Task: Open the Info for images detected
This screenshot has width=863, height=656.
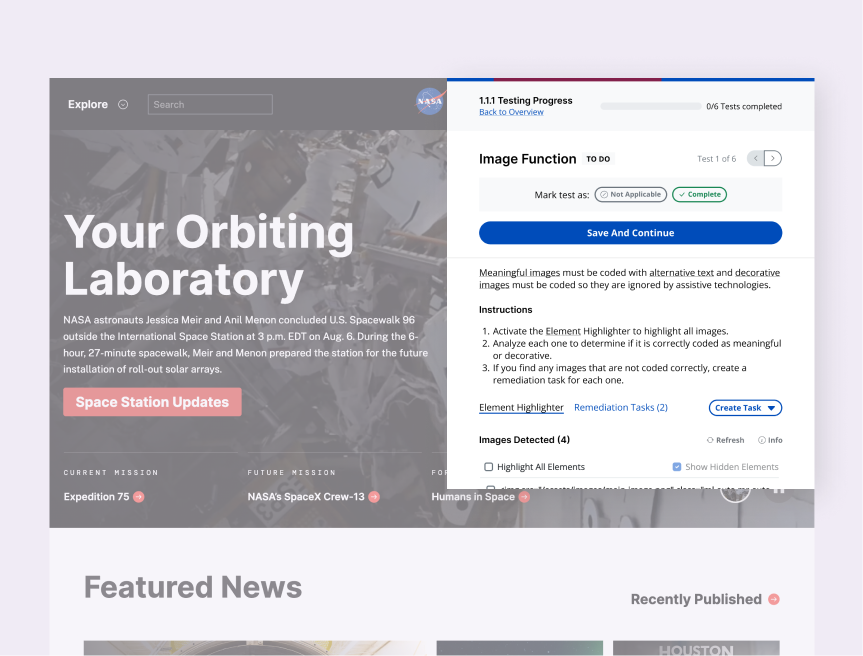Action: (x=770, y=440)
